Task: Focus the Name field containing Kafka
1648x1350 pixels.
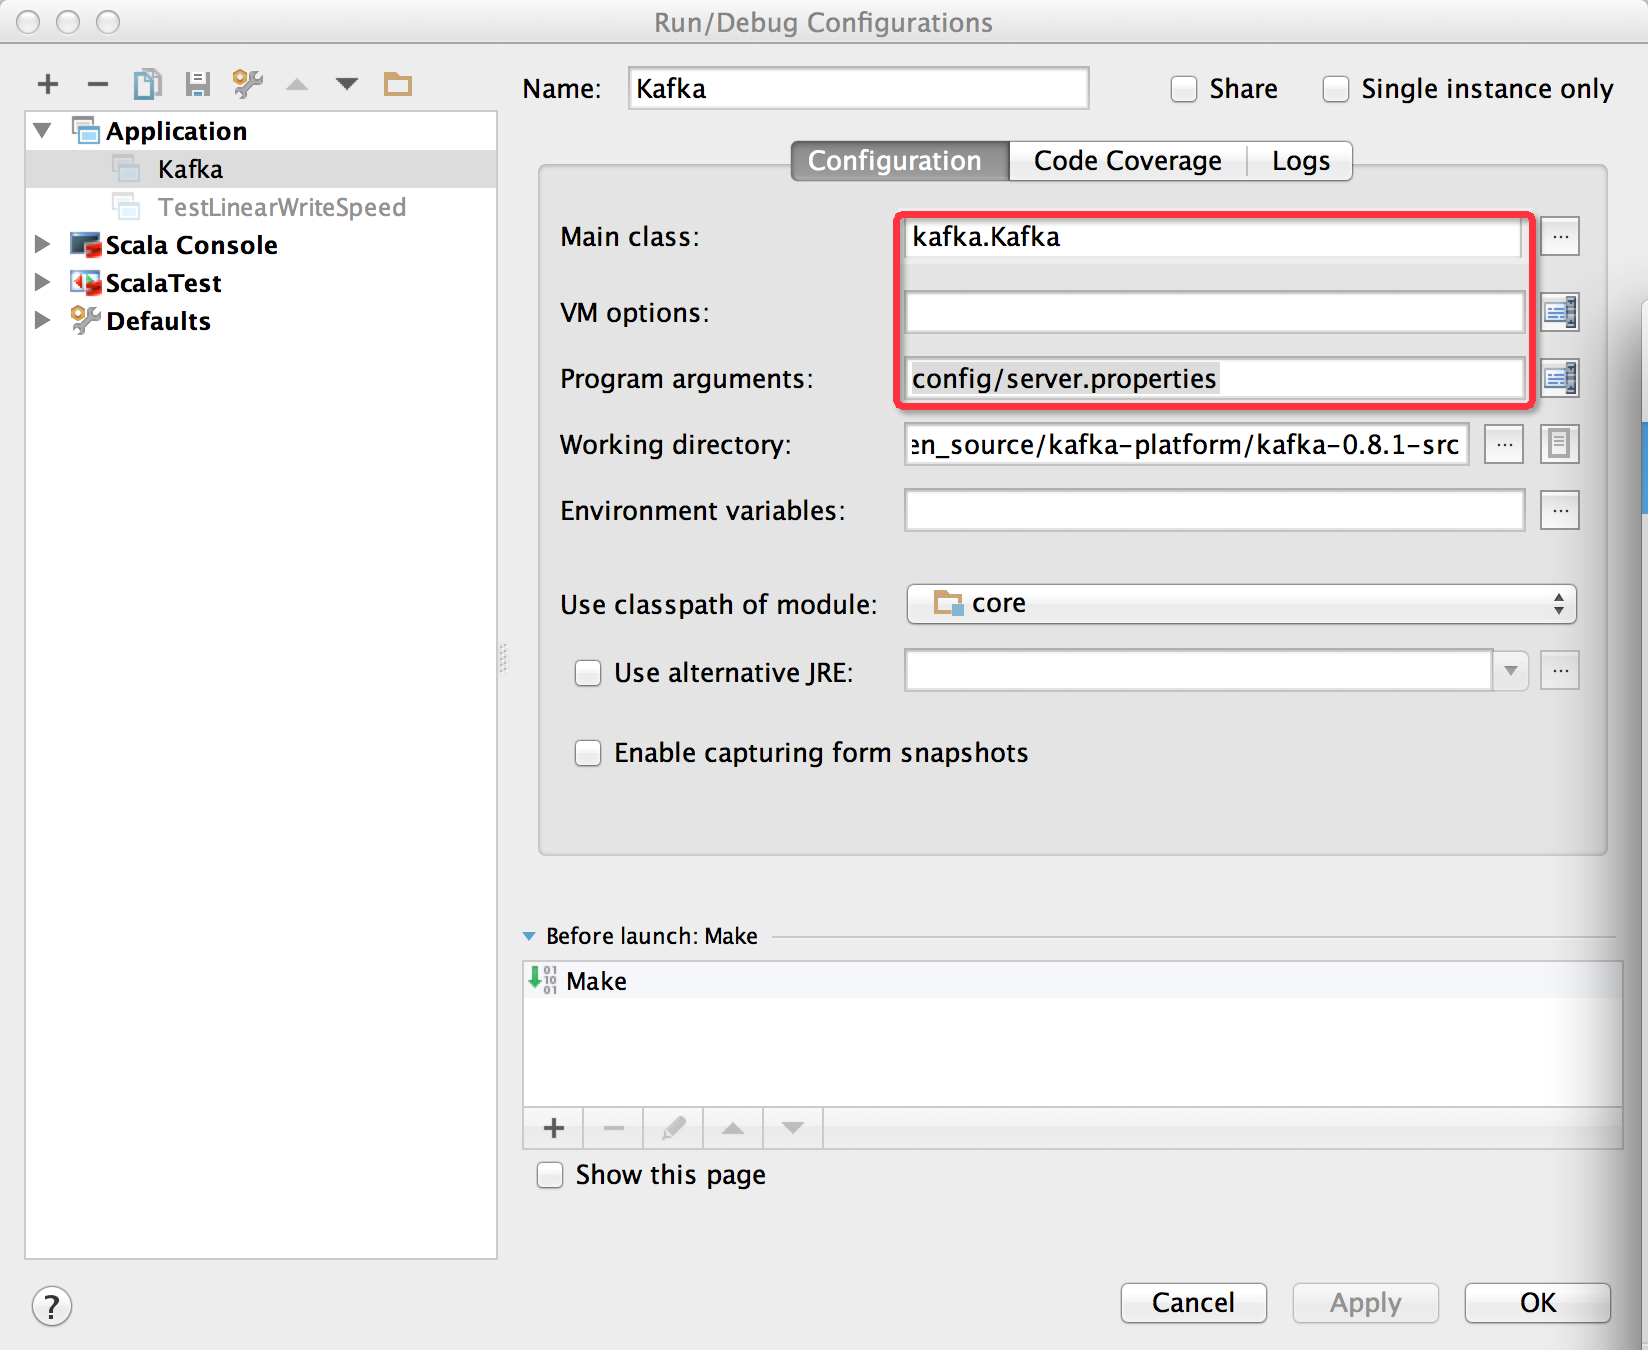Action: coord(859,88)
